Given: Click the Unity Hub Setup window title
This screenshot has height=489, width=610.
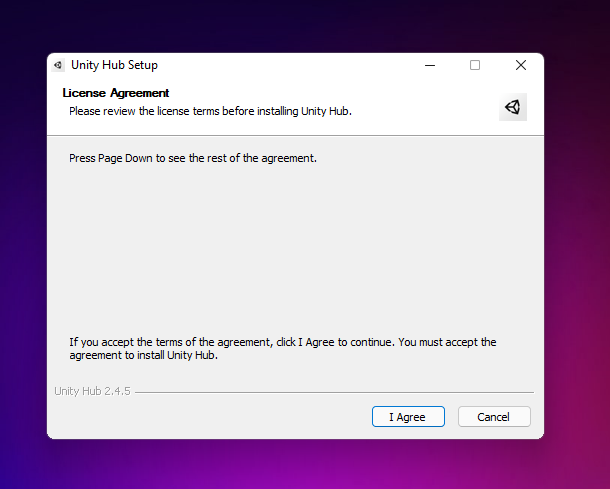Looking at the screenshot, I should [x=114, y=65].
